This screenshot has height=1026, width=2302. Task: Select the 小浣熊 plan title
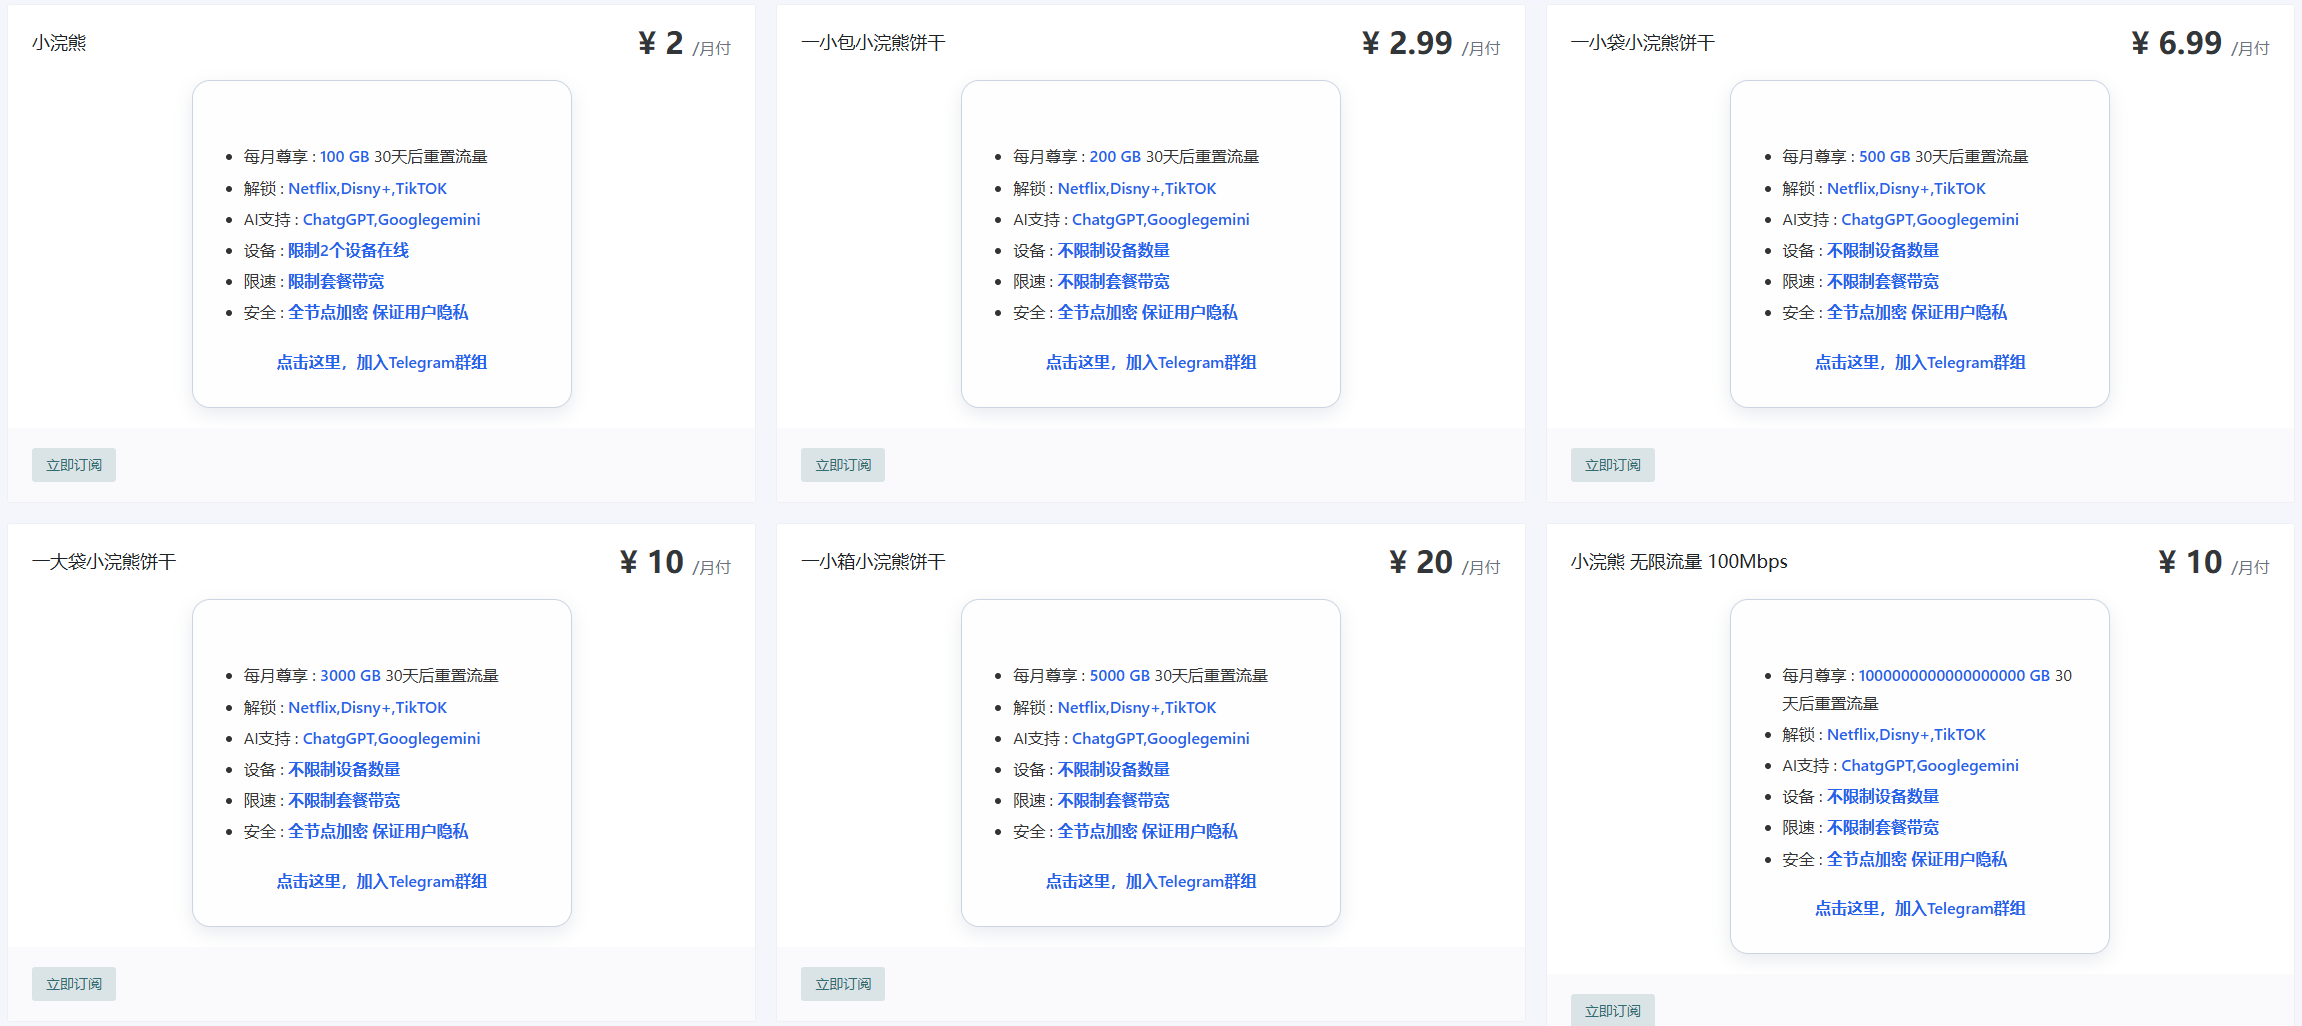[59, 43]
